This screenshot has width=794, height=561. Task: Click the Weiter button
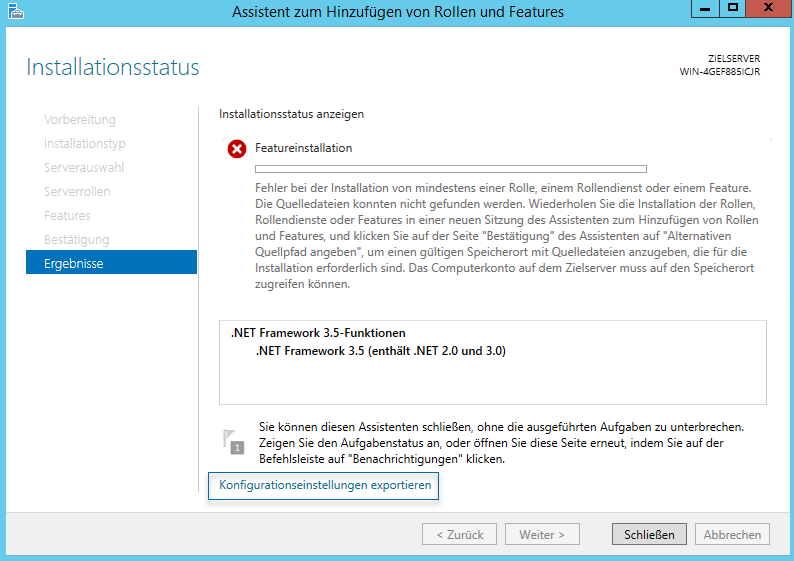[x=542, y=534]
